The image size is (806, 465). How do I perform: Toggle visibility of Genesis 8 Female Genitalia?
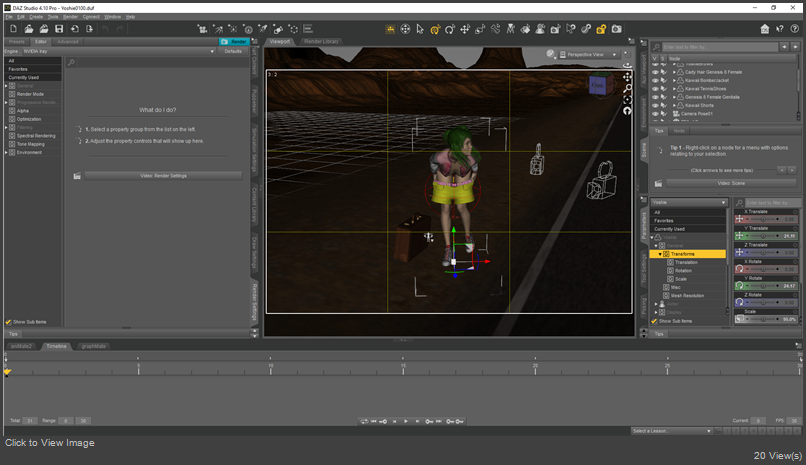click(x=655, y=97)
